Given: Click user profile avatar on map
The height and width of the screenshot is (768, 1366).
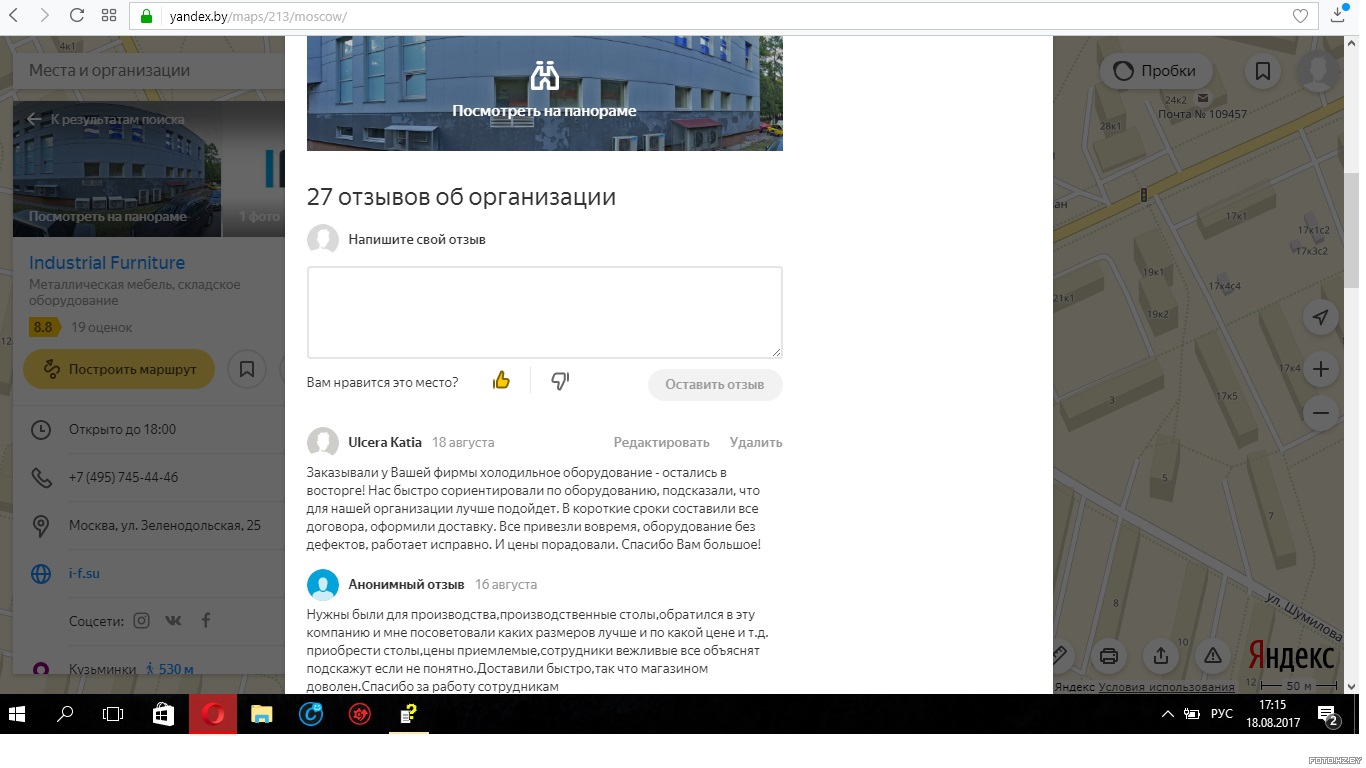Looking at the screenshot, I should point(1318,71).
